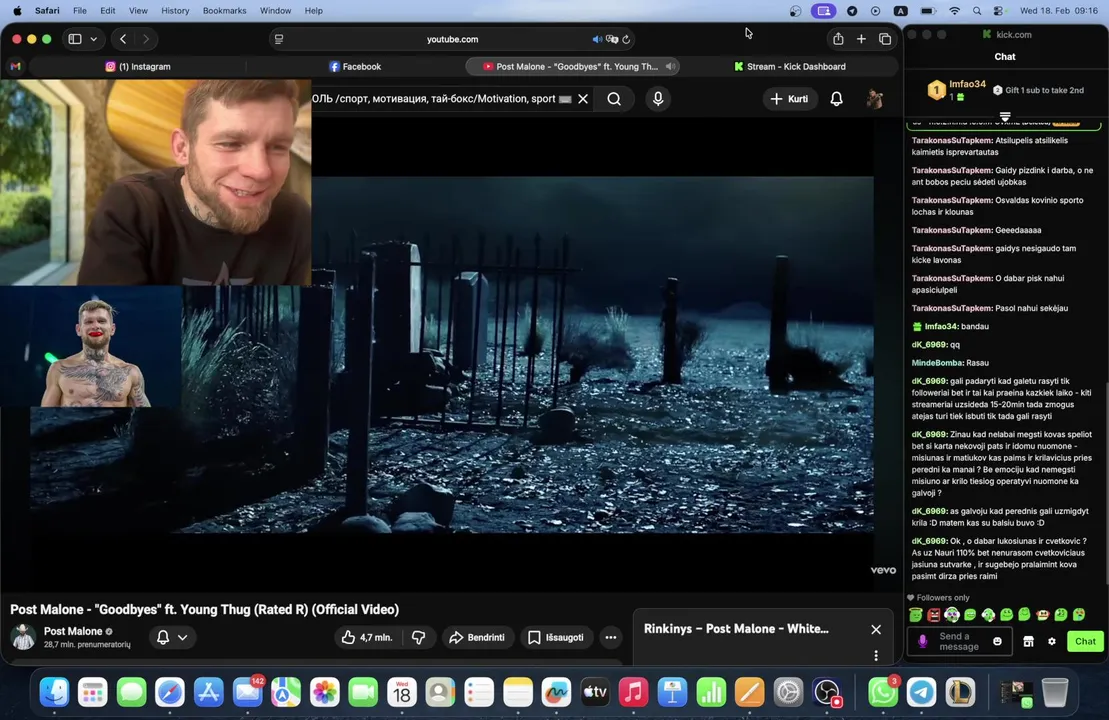Viewport: 1109px width, 720px height.
Task: Mute audio in address bar
Action: (x=597, y=40)
